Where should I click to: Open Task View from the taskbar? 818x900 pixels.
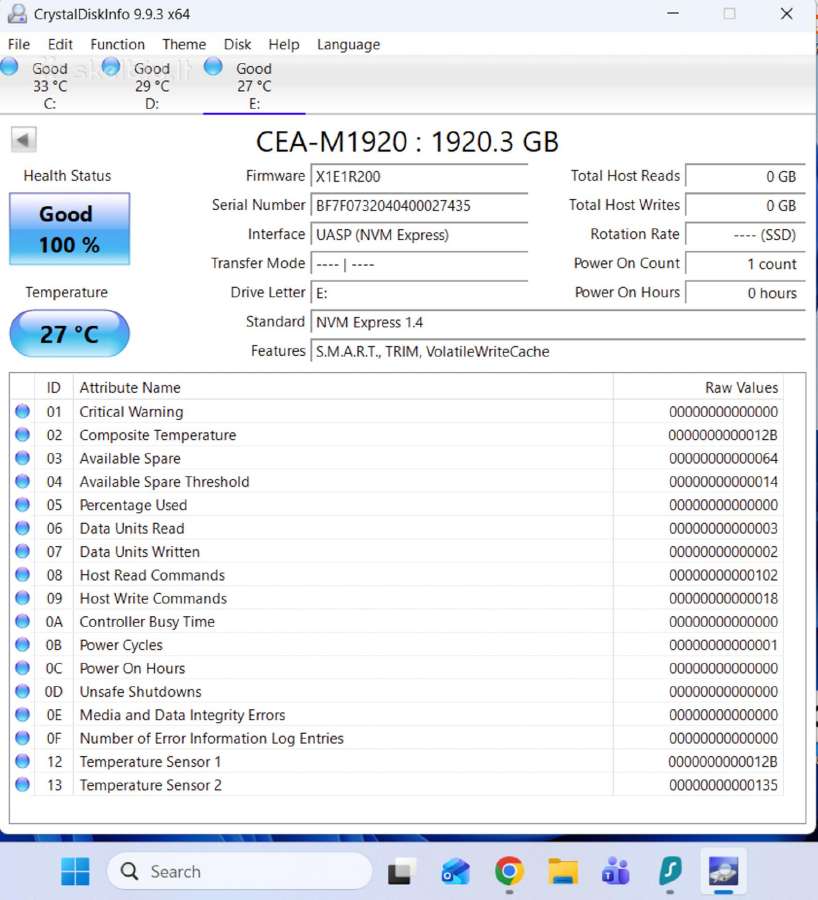click(x=401, y=871)
